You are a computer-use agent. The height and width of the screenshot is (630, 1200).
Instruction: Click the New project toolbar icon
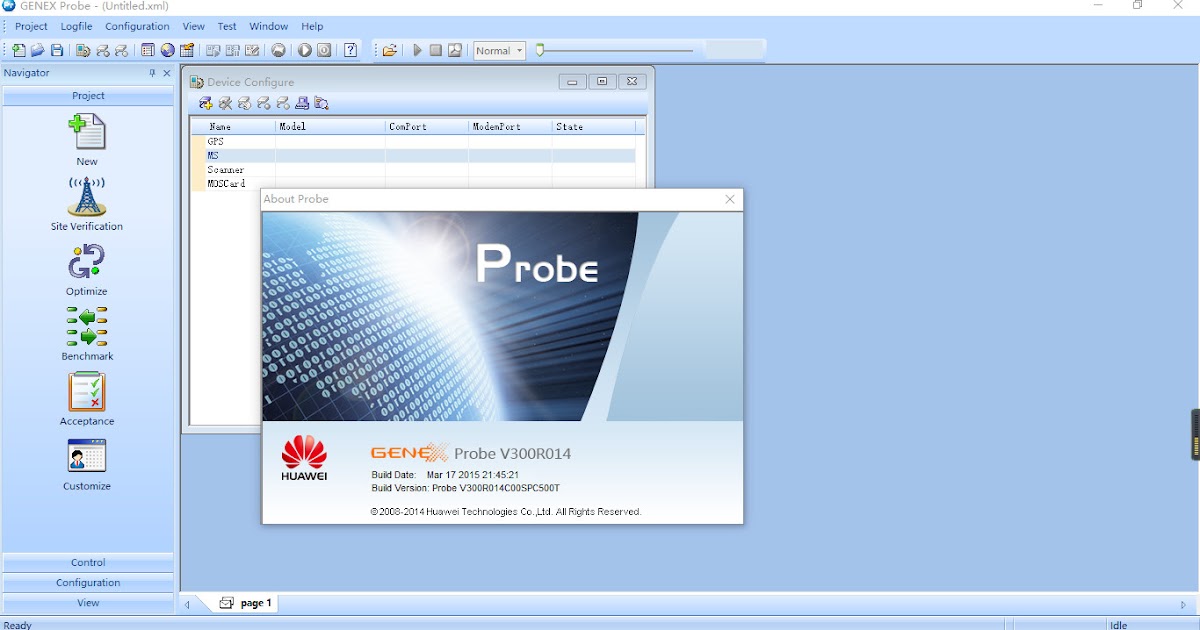pyautogui.click(x=19, y=50)
